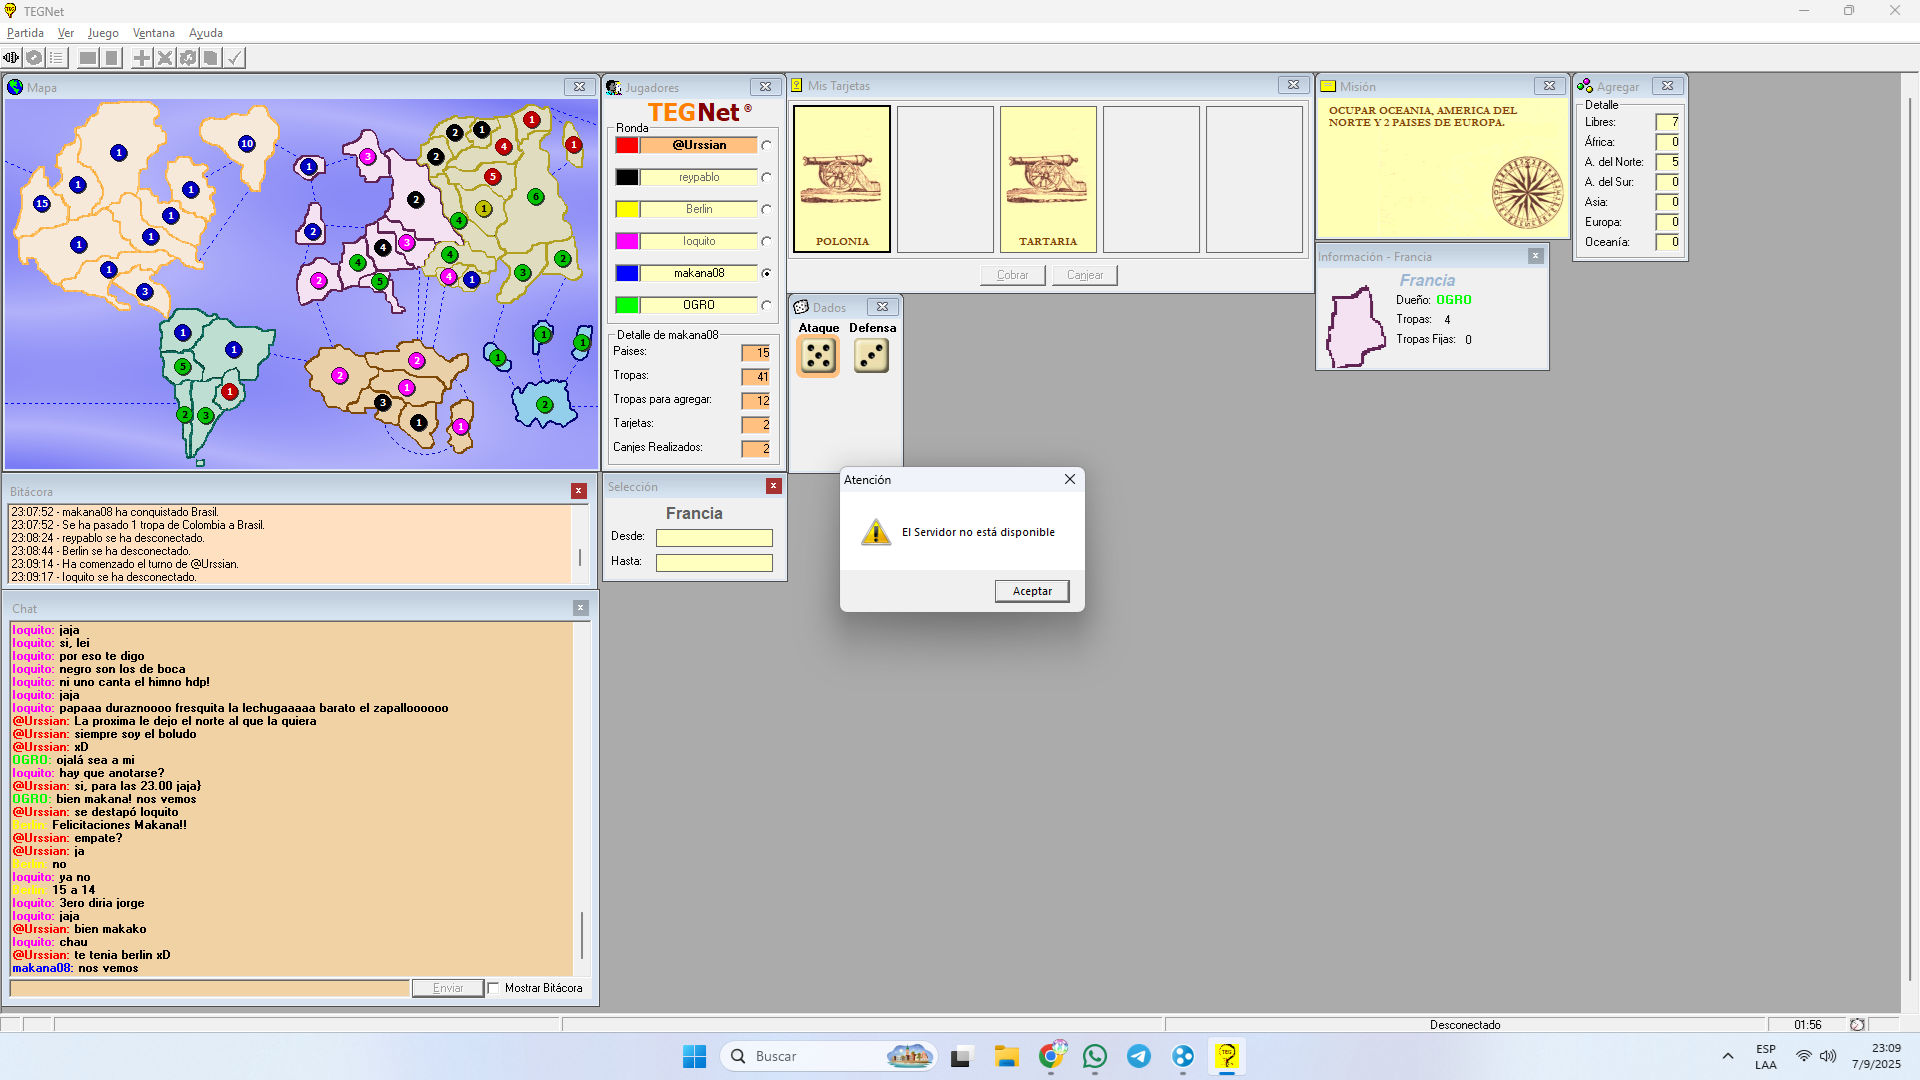
Task: Click the globe icon in Mapa title bar
Action: (x=15, y=87)
